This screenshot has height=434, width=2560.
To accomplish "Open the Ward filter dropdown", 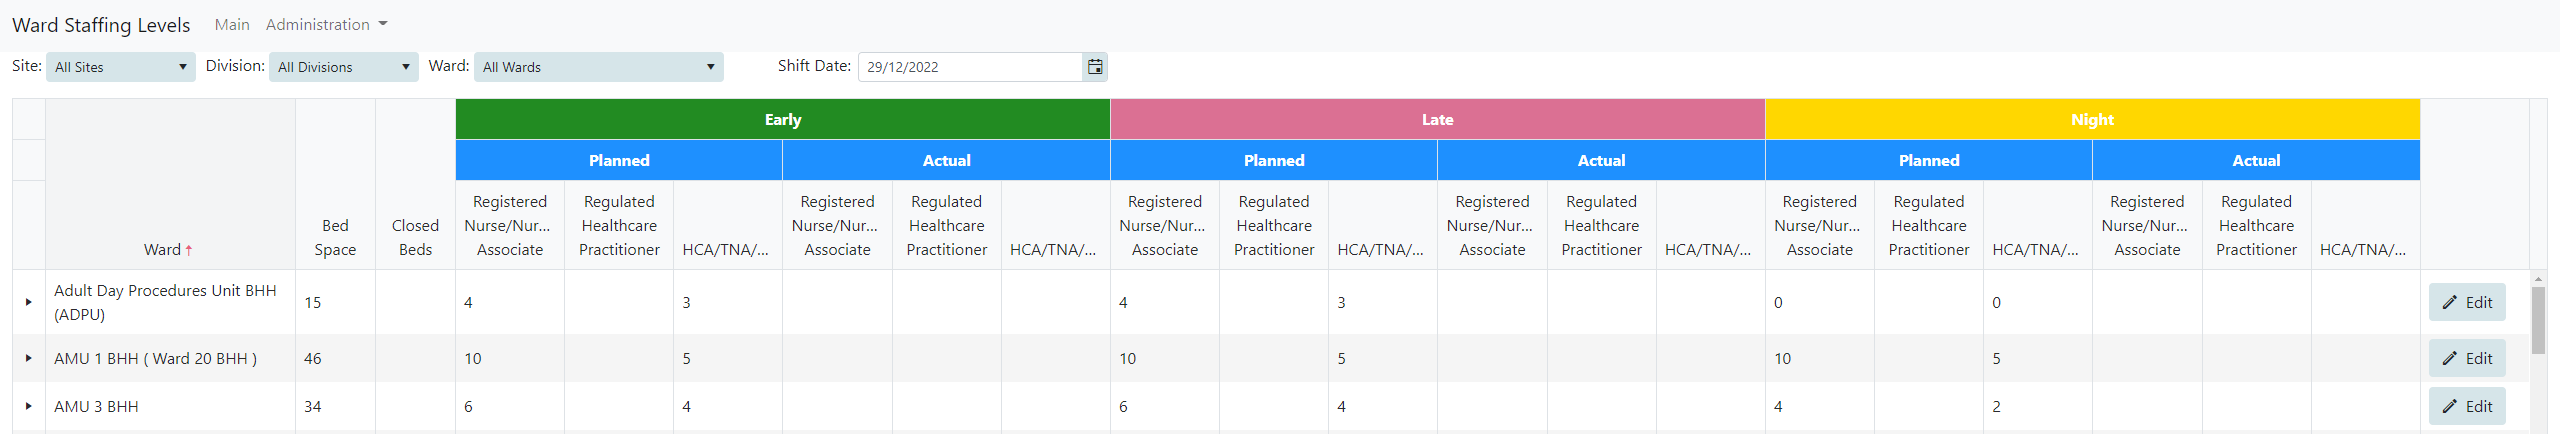I will (x=598, y=67).
